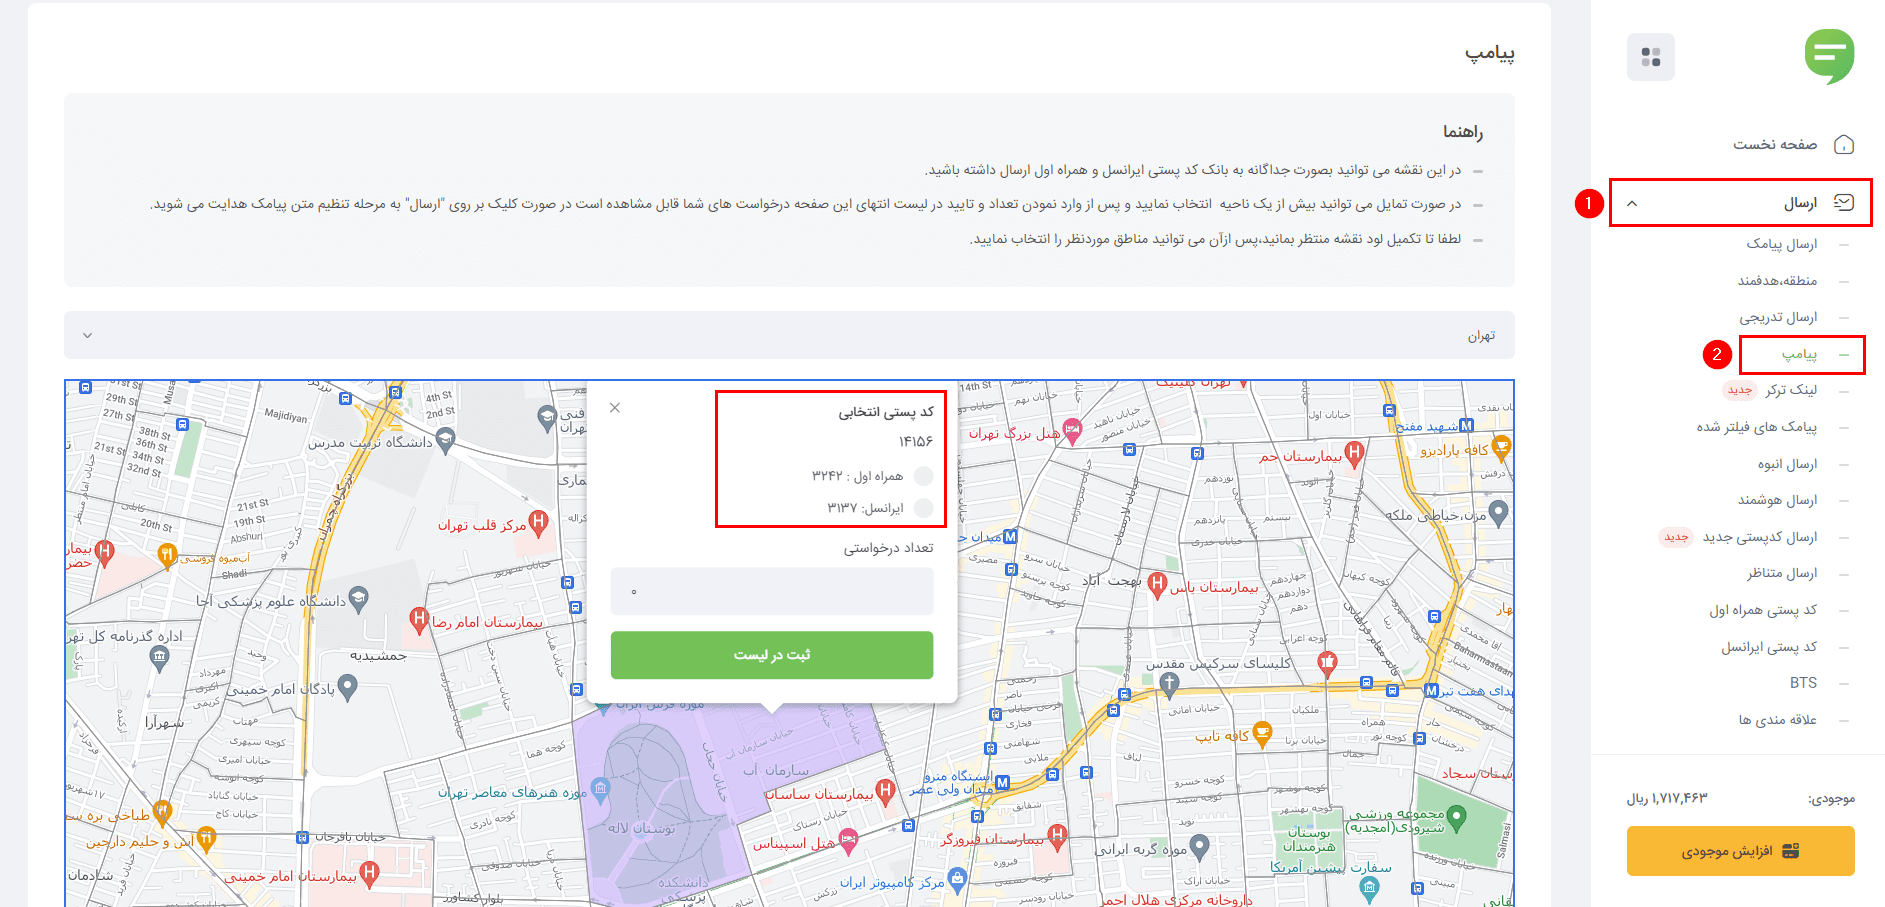Screen dimensions: 1885x907
Task: Click اداره گذرنامه museum-style marker
Action: click(x=159, y=657)
